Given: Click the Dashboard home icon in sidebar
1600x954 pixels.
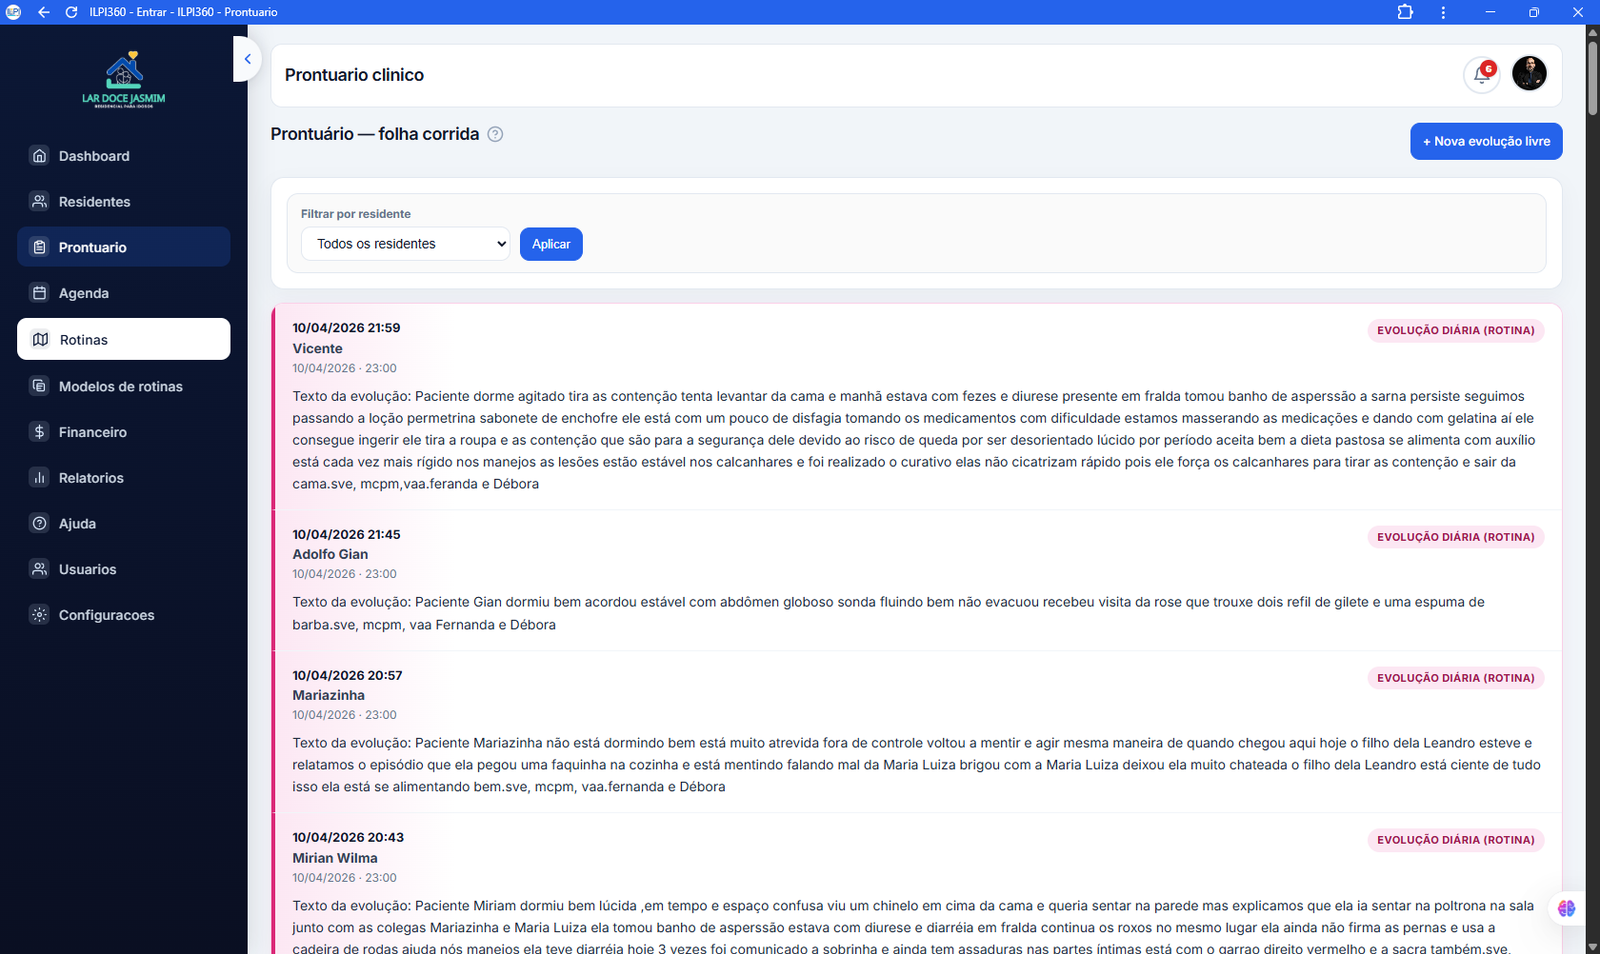Looking at the screenshot, I should pos(39,155).
